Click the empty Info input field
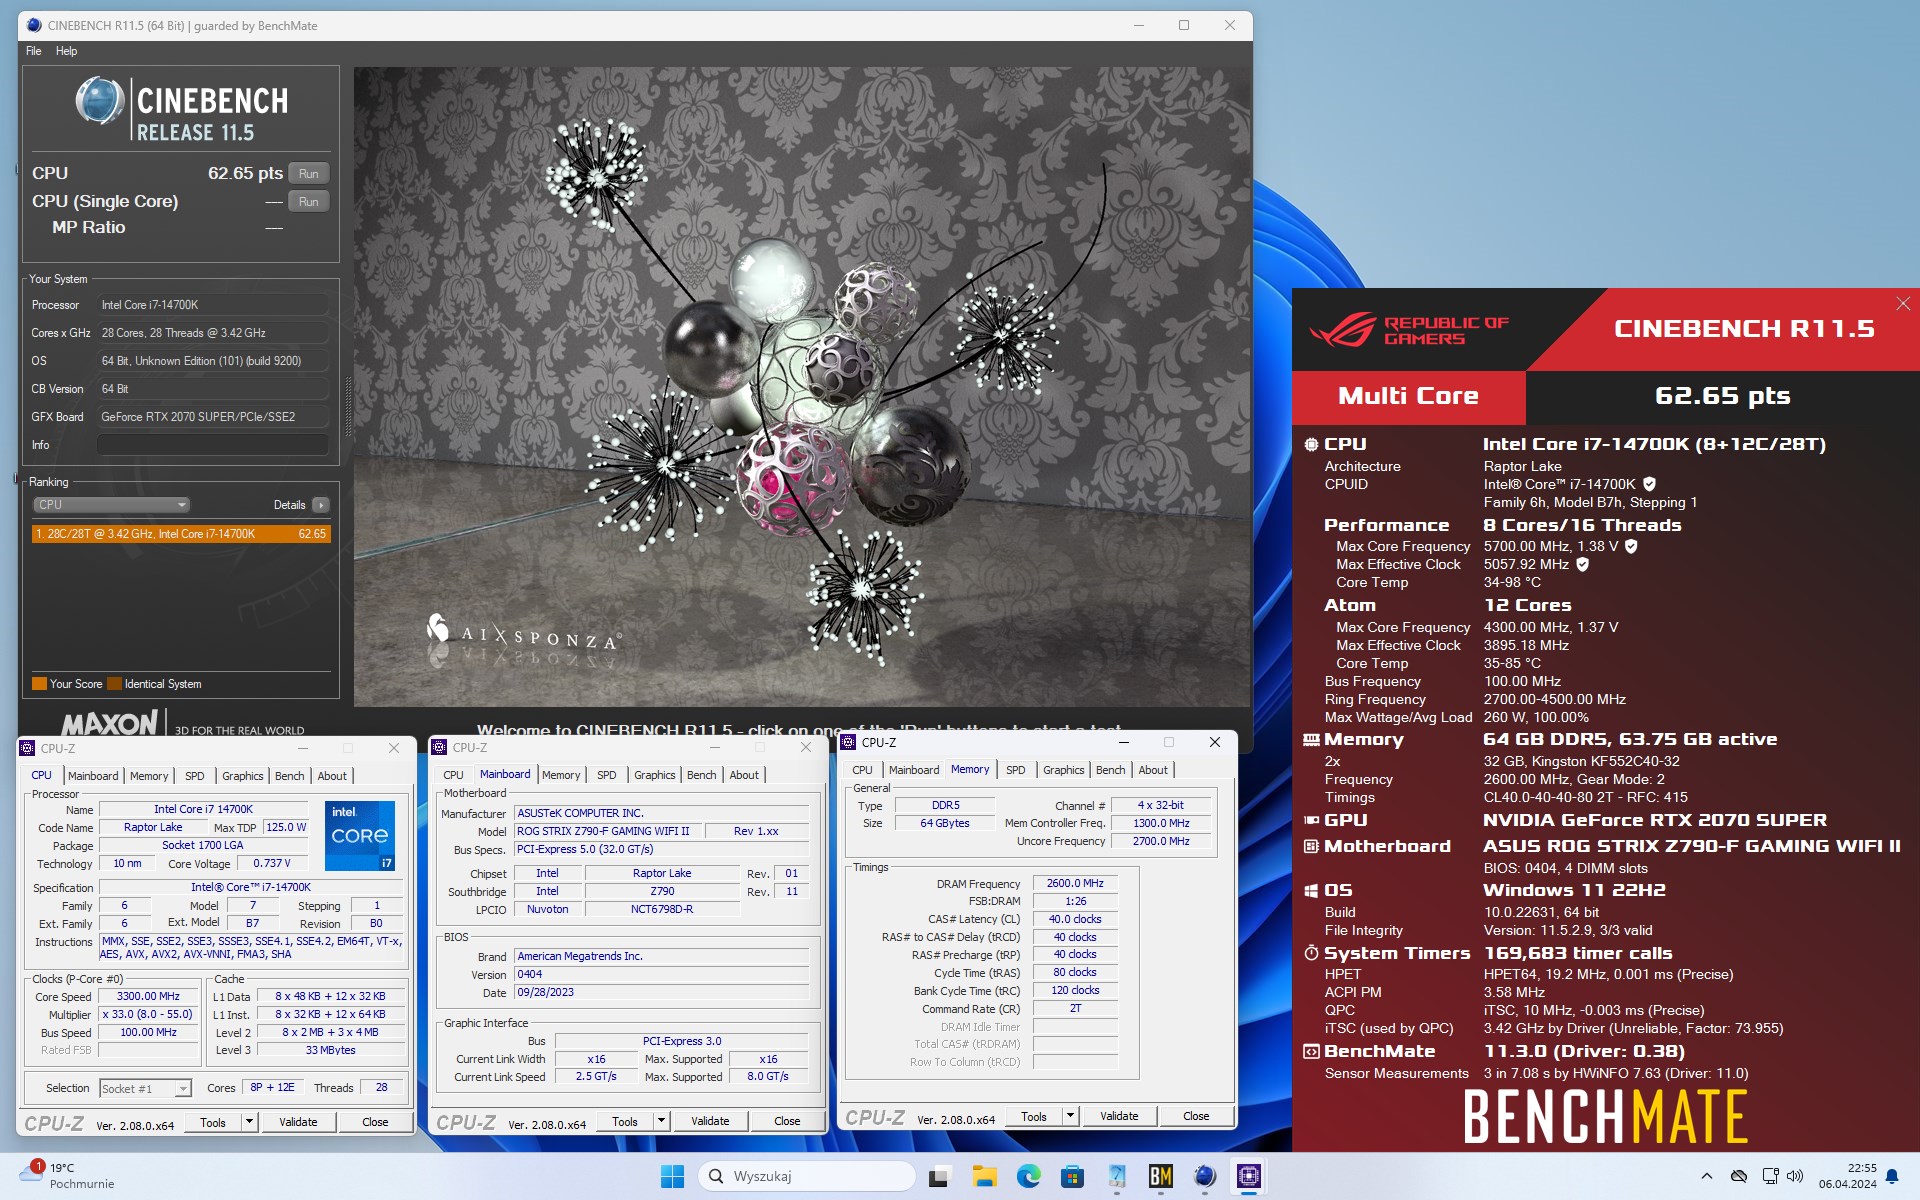The height and width of the screenshot is (1200, 1920). (x=213, y=445)
